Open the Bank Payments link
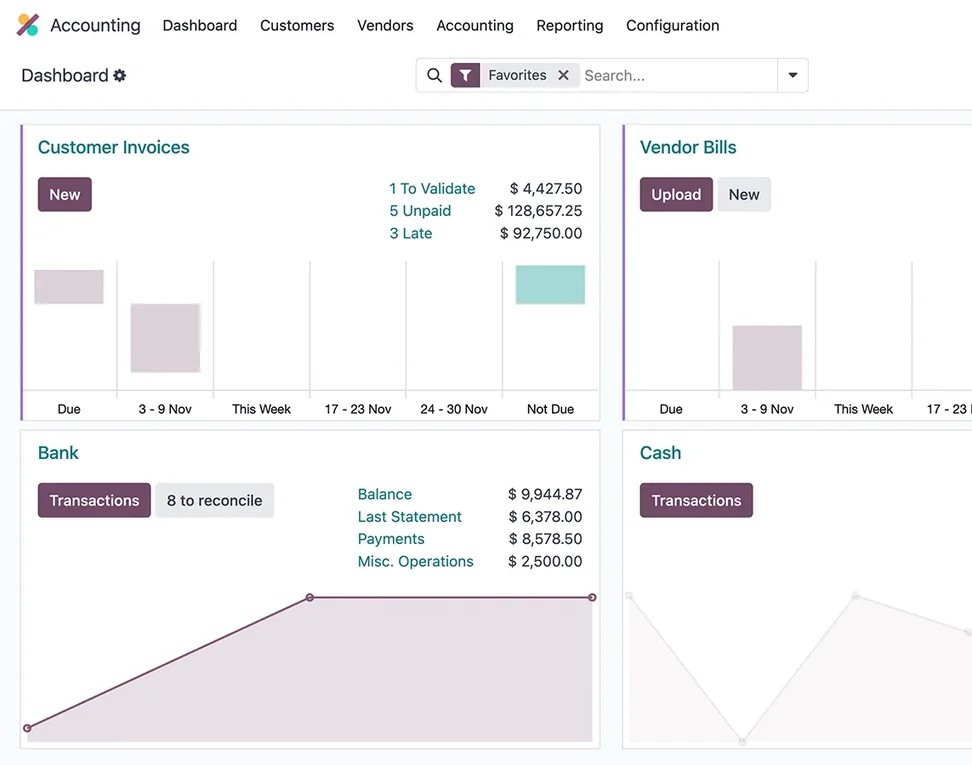972x765 pixels. click(x=391, y=539)
